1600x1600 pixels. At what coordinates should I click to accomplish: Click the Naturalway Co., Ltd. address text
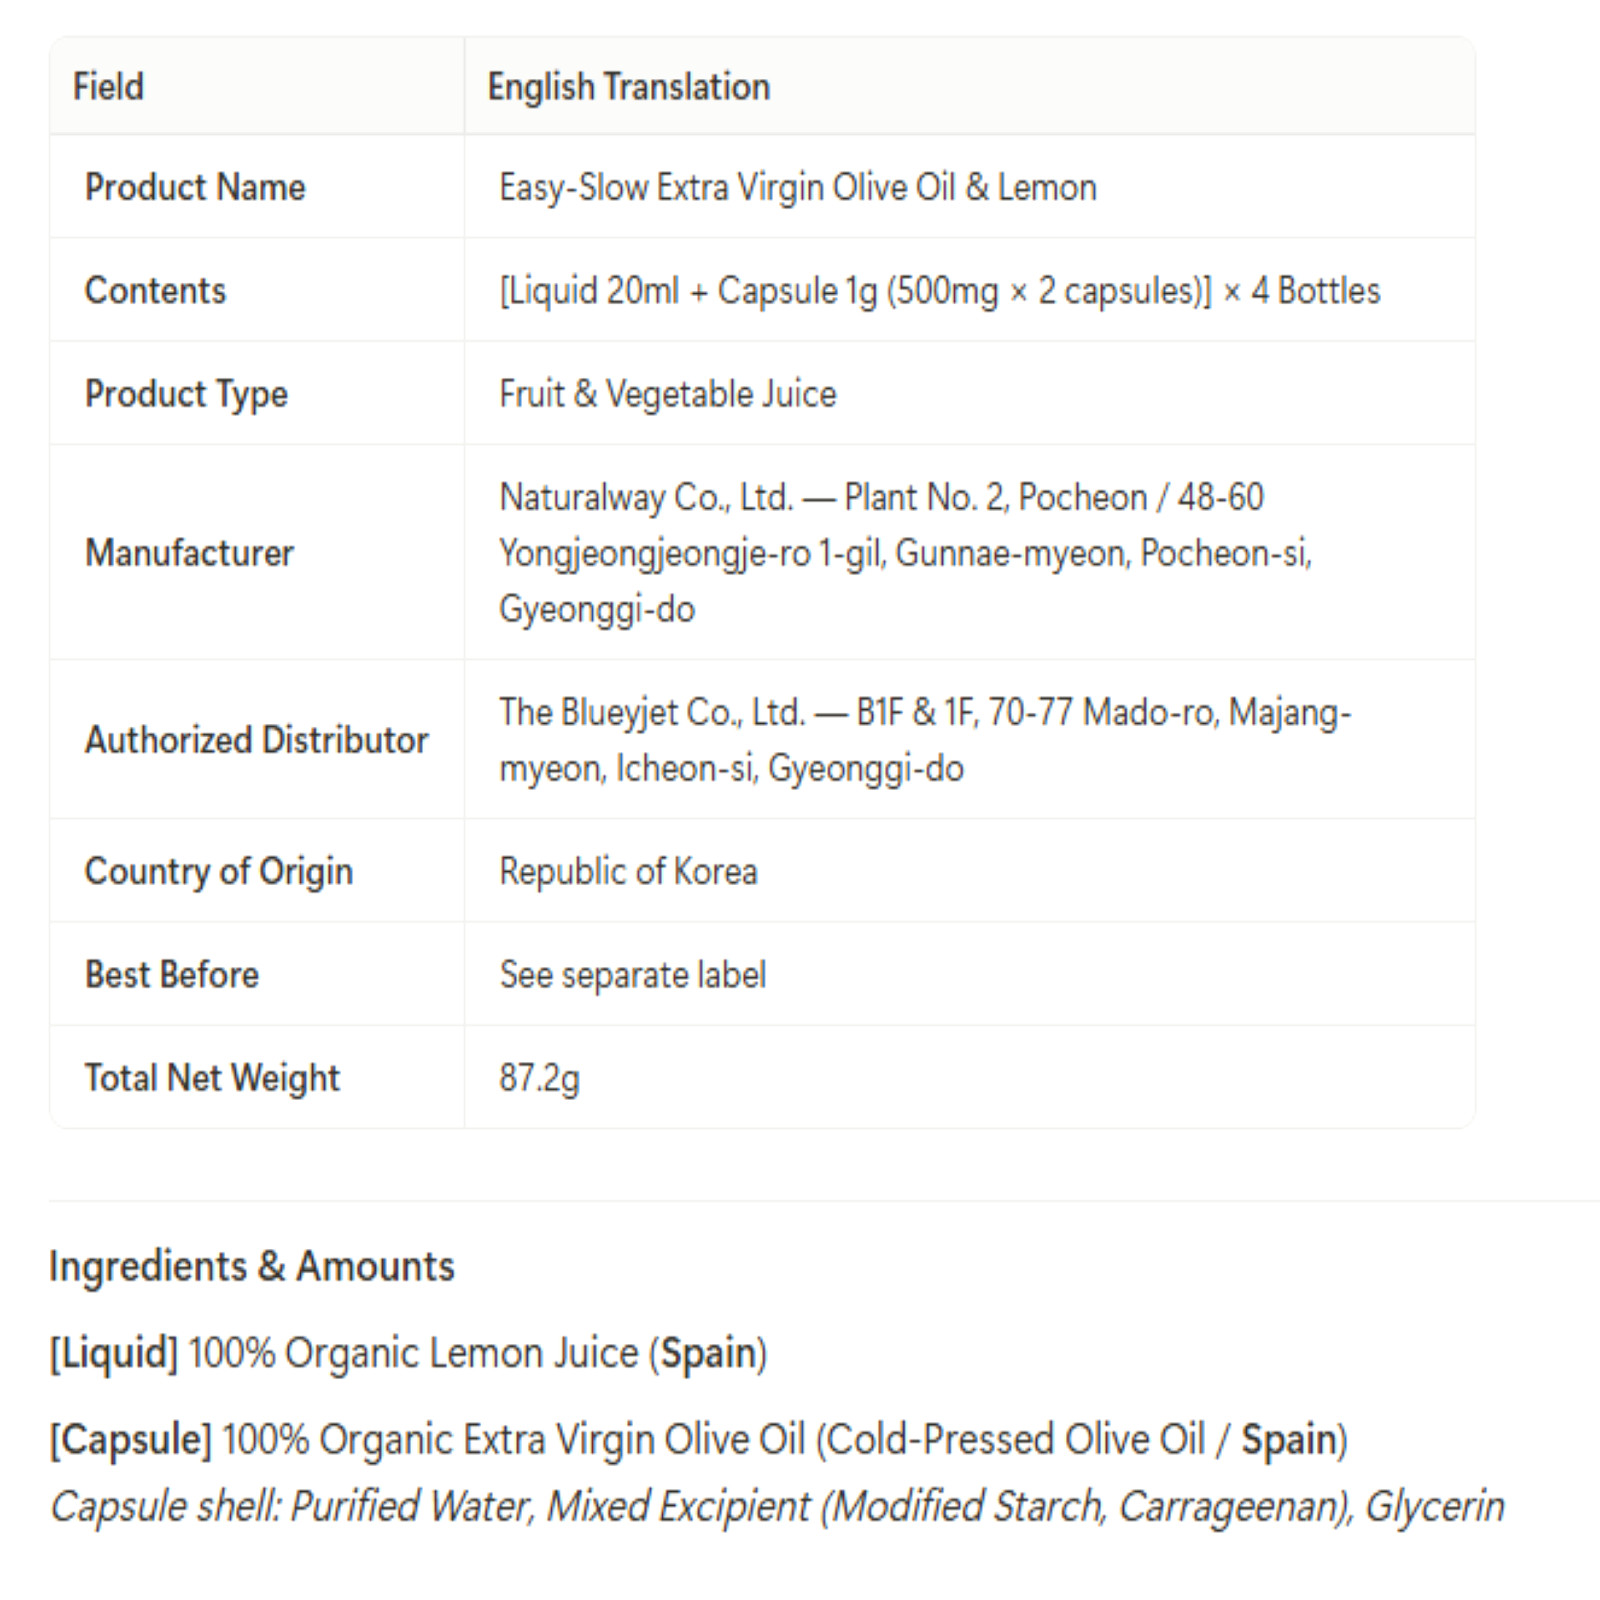(x=906, y=553)
